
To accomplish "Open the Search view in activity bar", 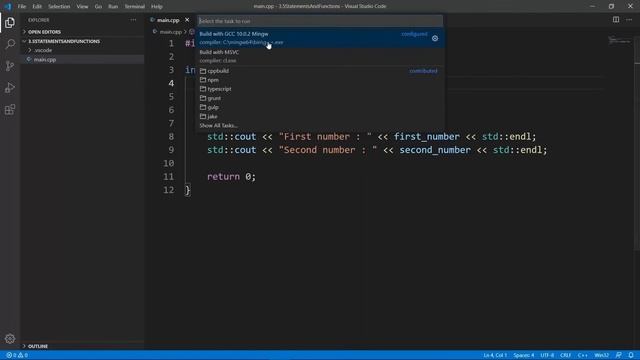I will coord(10,44).
